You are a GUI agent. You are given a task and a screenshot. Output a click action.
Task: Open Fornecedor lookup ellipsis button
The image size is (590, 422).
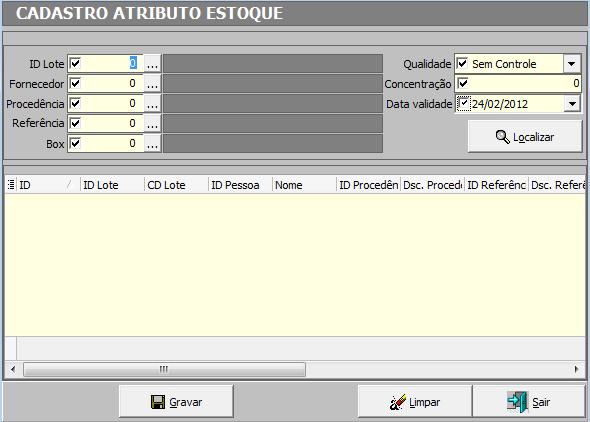152,83
